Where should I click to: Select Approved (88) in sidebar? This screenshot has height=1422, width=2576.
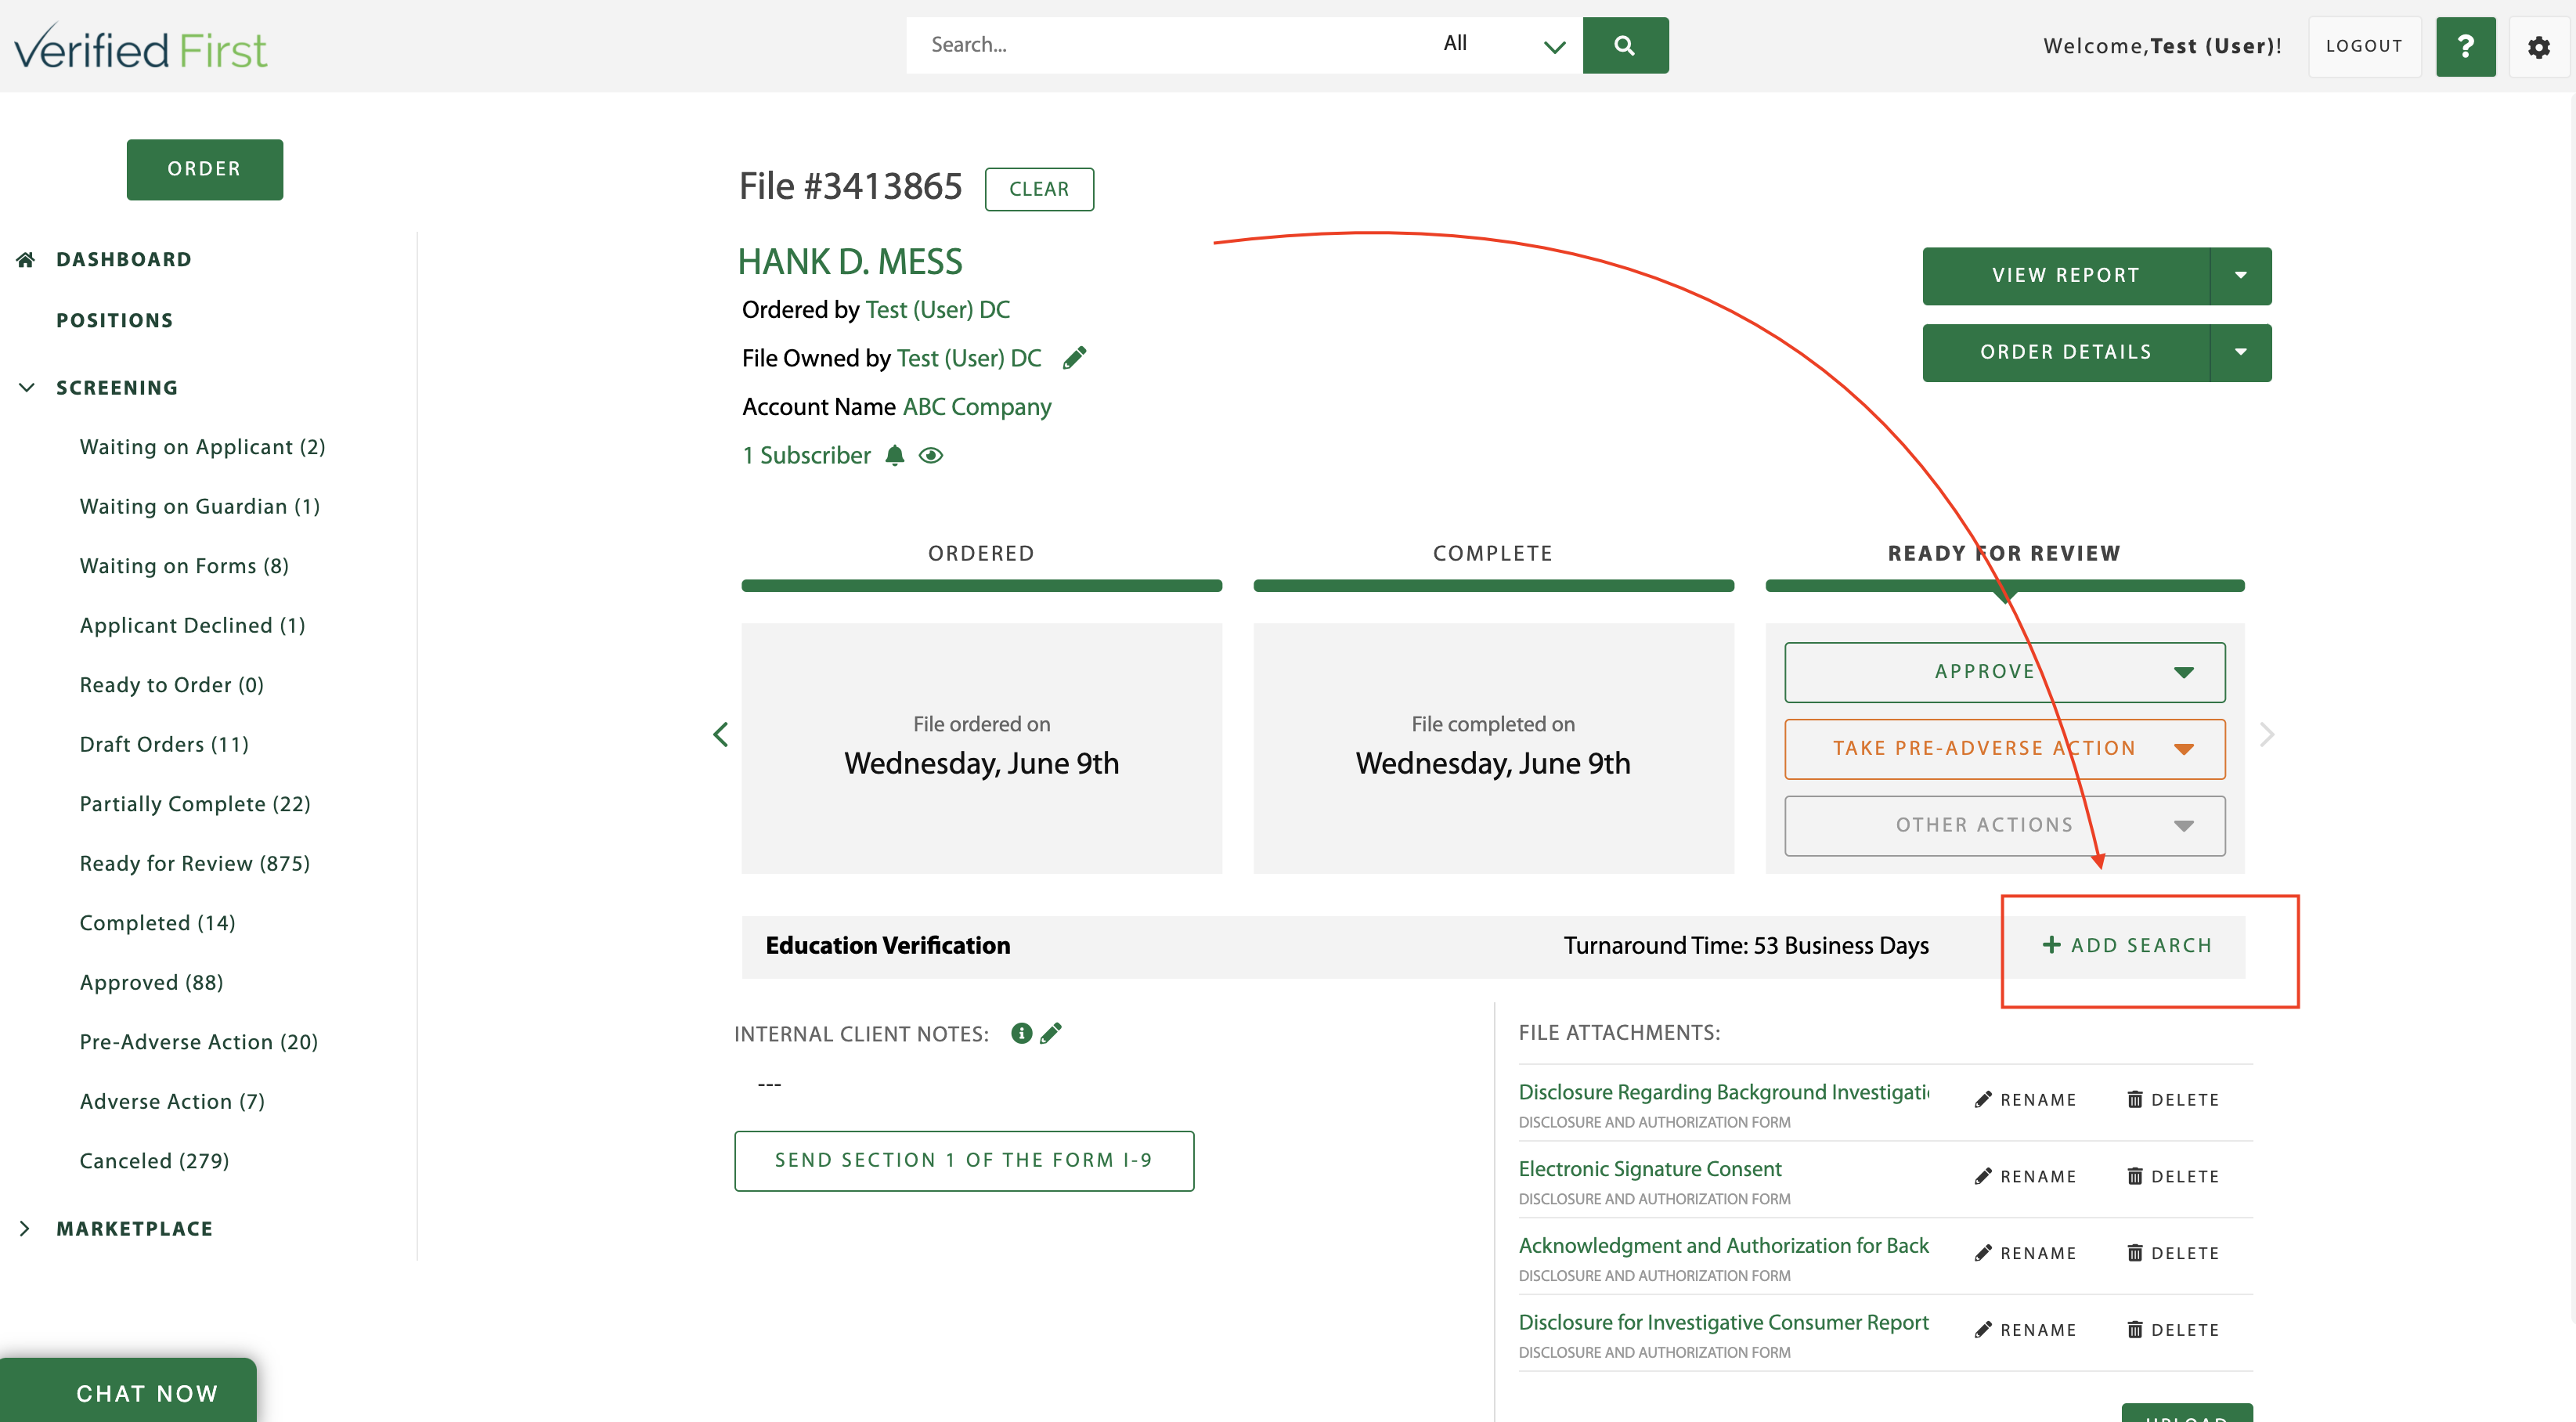click(x=152, y=983)
